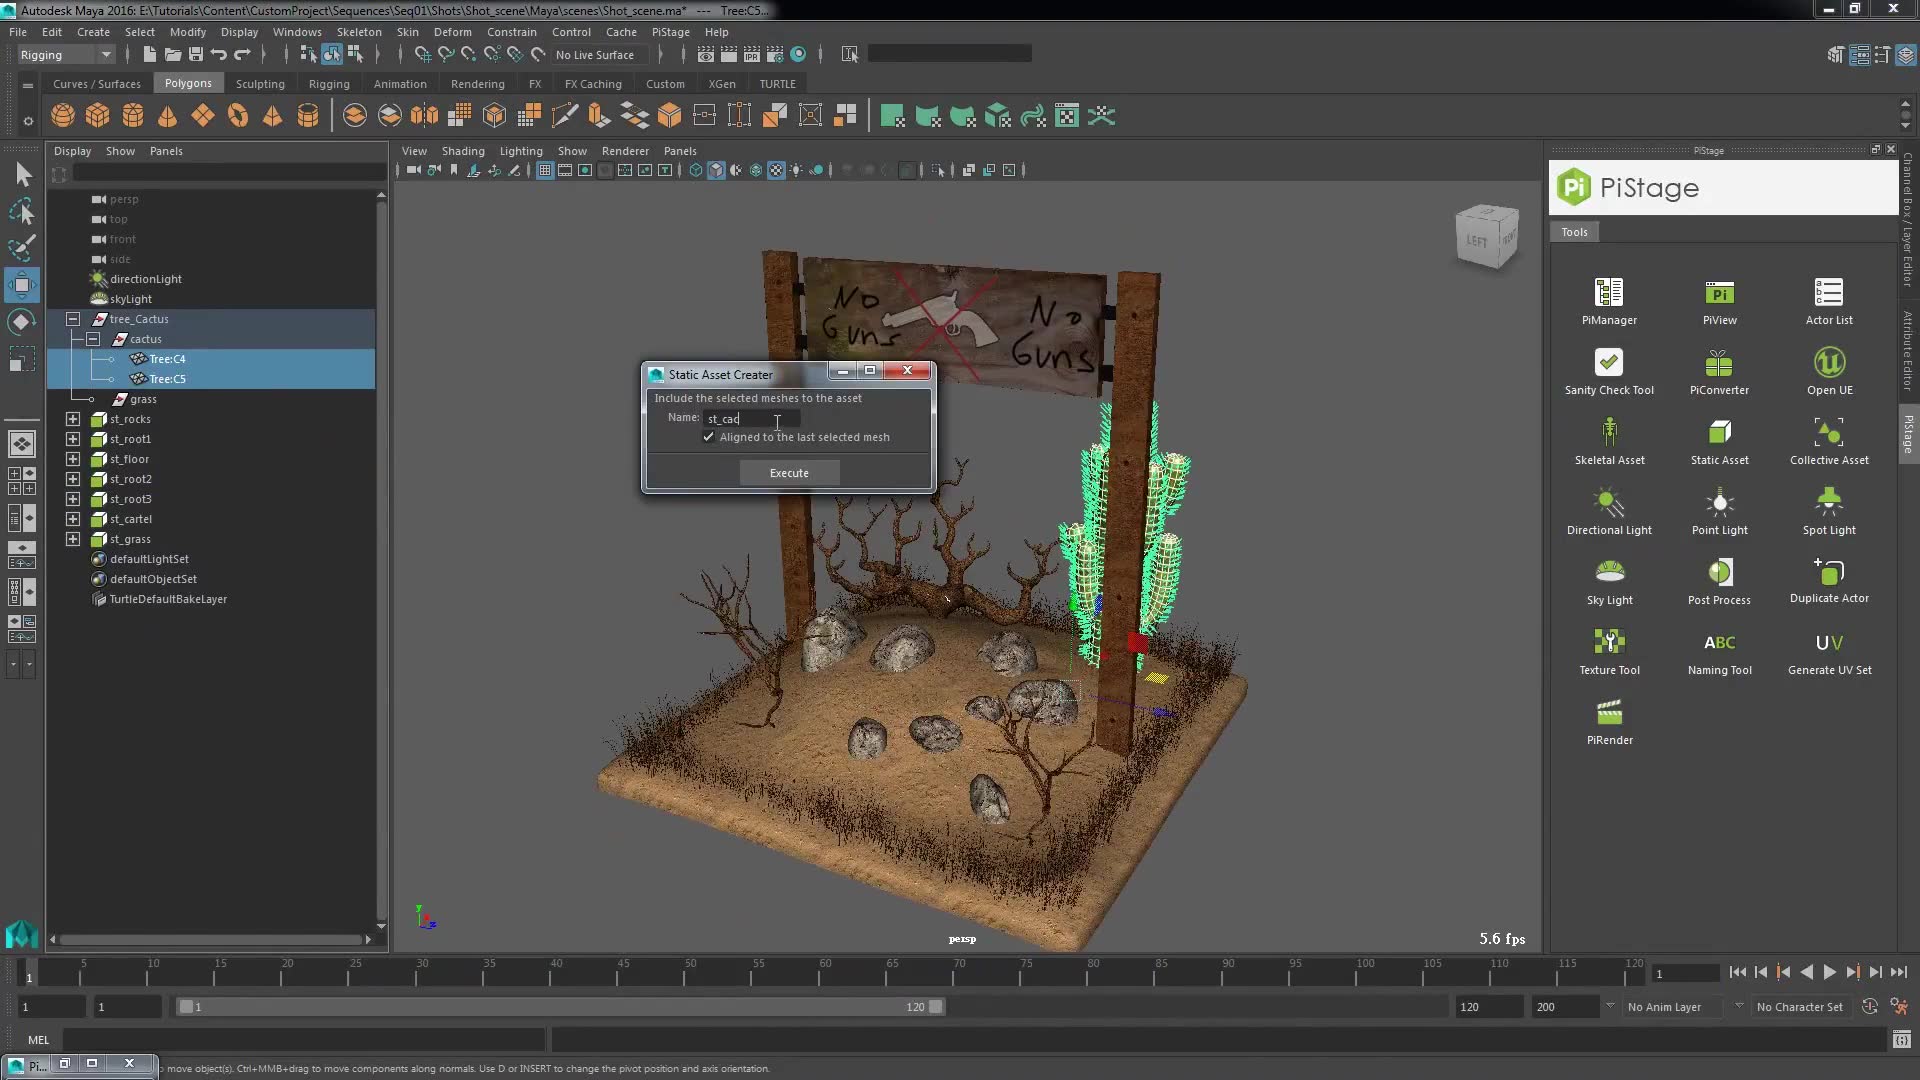Screen dimensions: 1920x1080
Task: Launch the Sanity Check Tool
Action: [1608, 363]
